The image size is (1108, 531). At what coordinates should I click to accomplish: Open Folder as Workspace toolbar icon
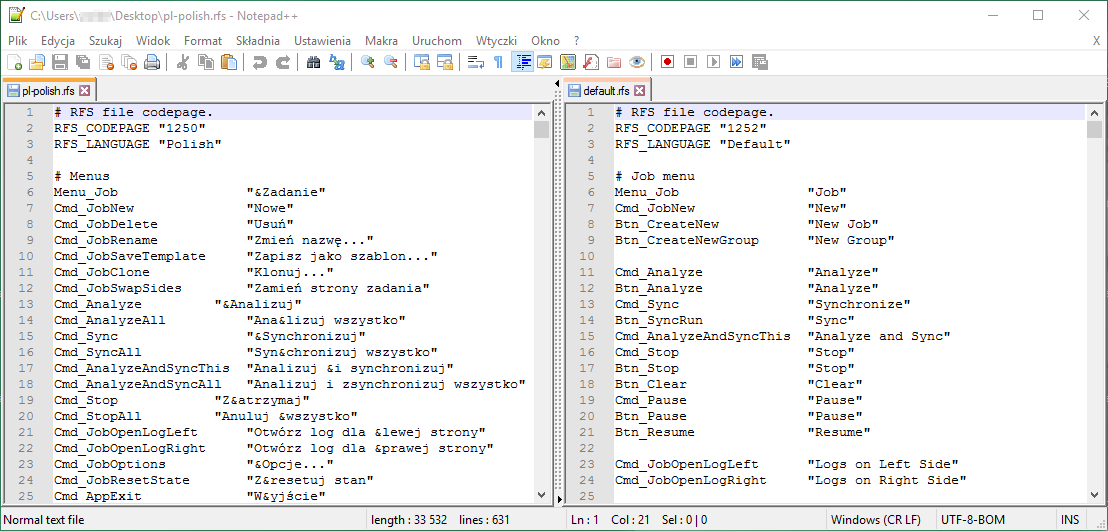tap(613, 62)
